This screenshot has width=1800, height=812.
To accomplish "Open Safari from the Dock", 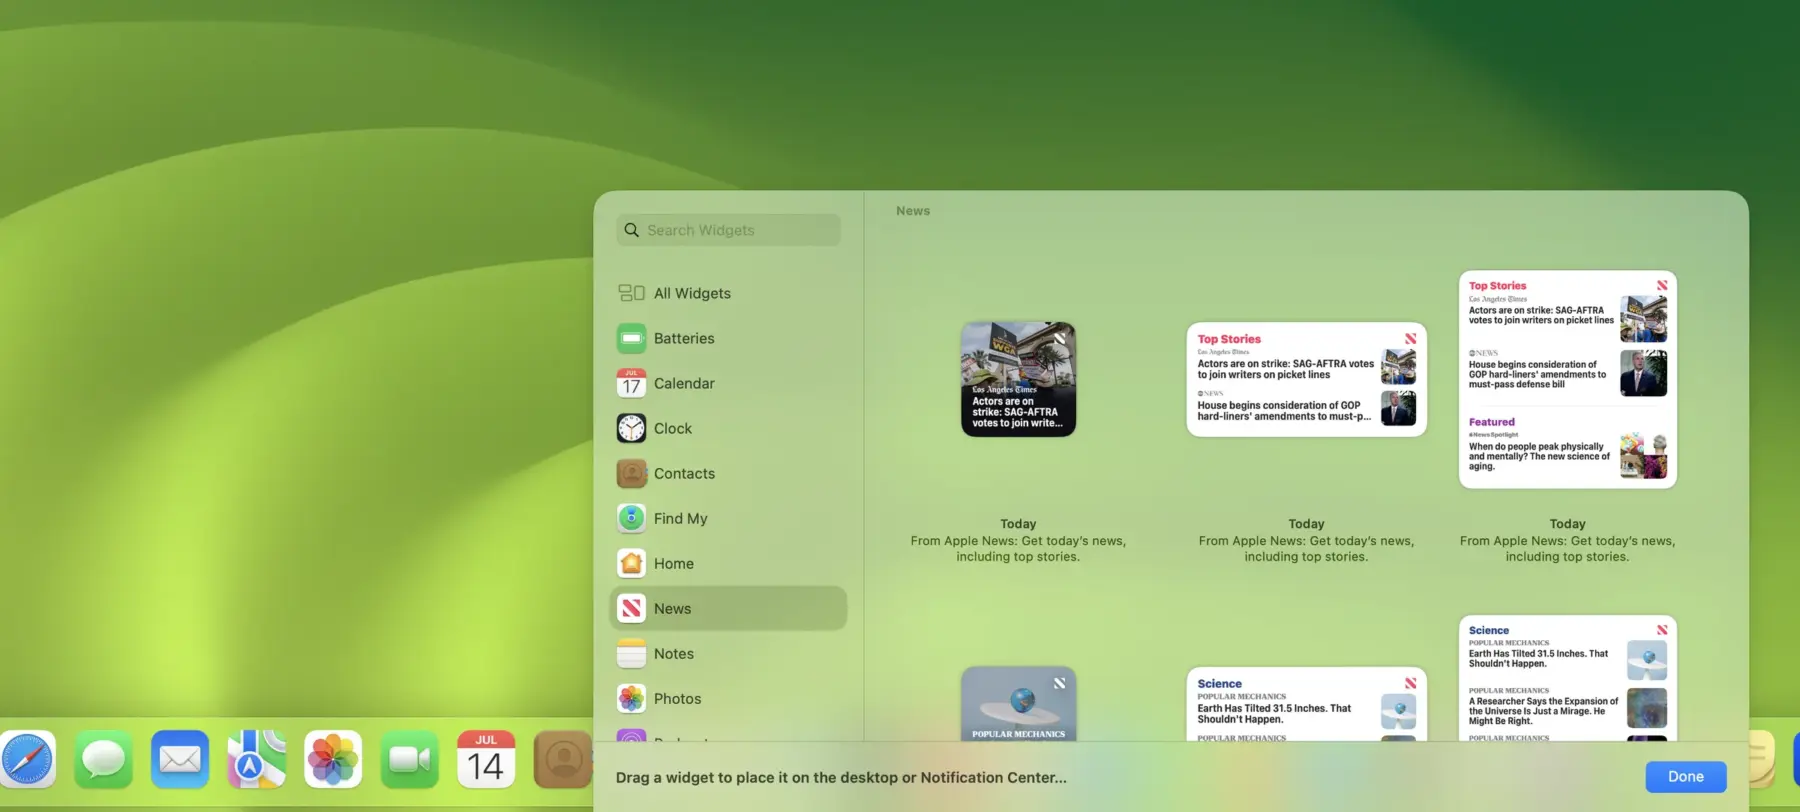I will pos(27,760).
